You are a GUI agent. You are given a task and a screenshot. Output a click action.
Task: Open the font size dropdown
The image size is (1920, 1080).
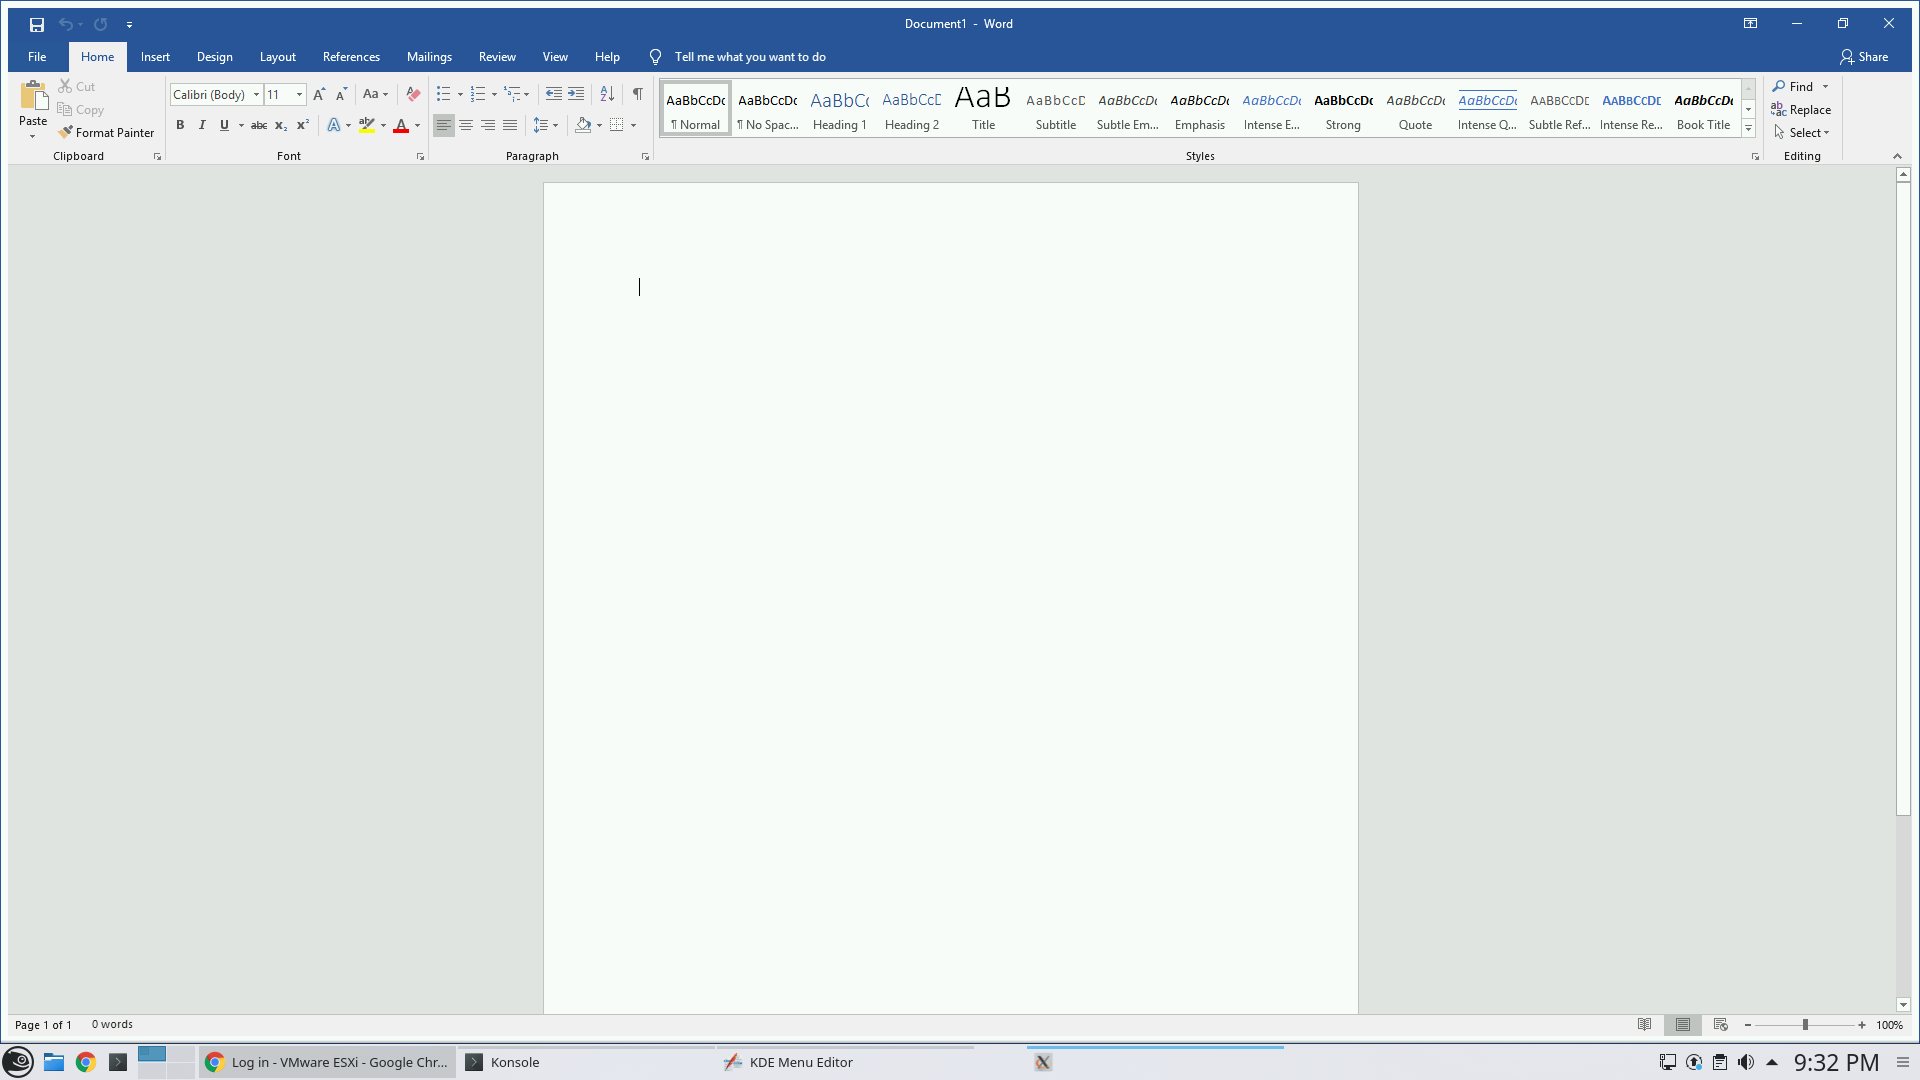(x=299, y=95)
